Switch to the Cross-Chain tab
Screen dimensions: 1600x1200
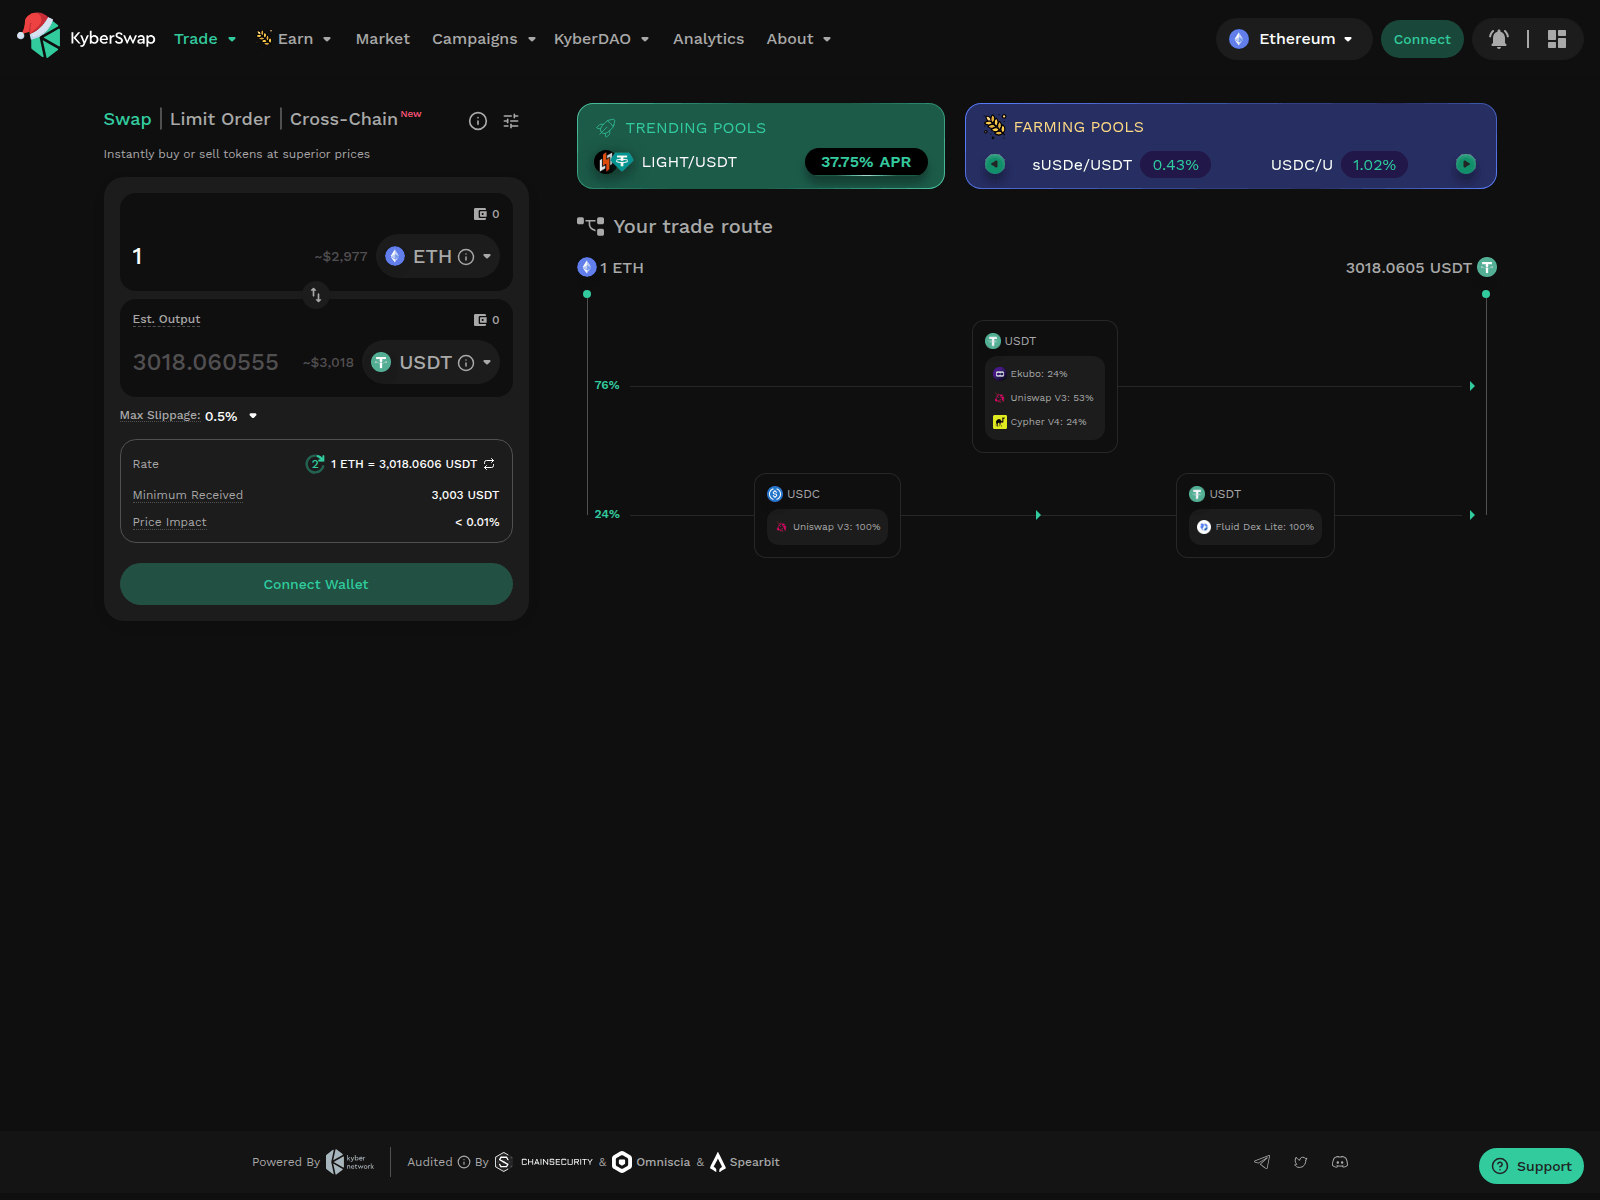[x=344, y=119]
